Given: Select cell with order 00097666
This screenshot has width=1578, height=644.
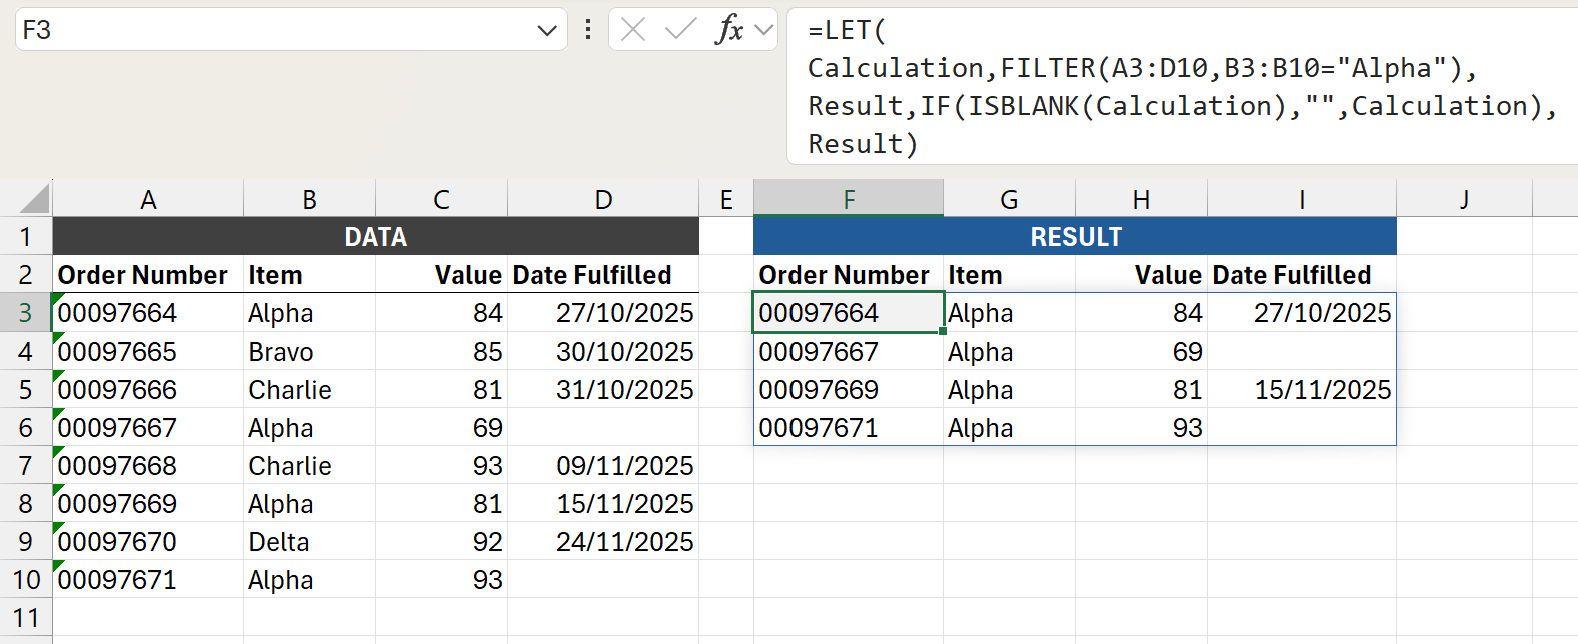Looking at the screenshot, I should coord(148,389).
